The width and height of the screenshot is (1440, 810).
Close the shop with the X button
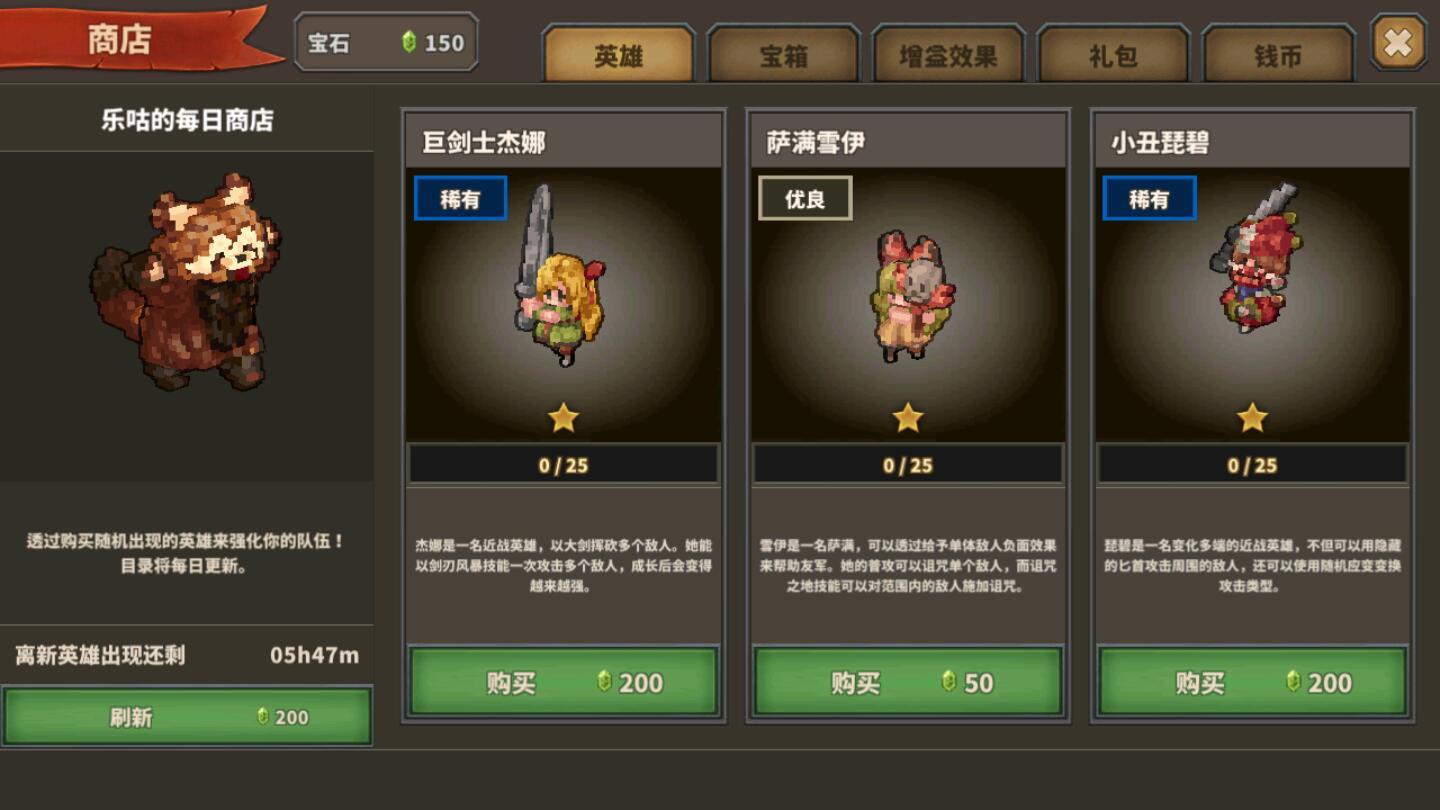1398,43
